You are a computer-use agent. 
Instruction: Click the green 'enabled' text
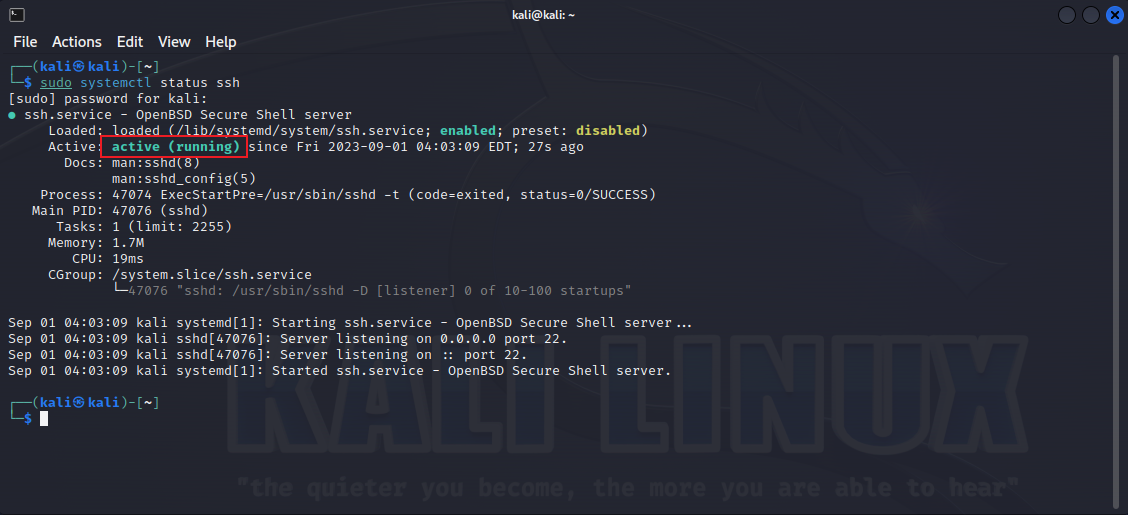point(468,130)
